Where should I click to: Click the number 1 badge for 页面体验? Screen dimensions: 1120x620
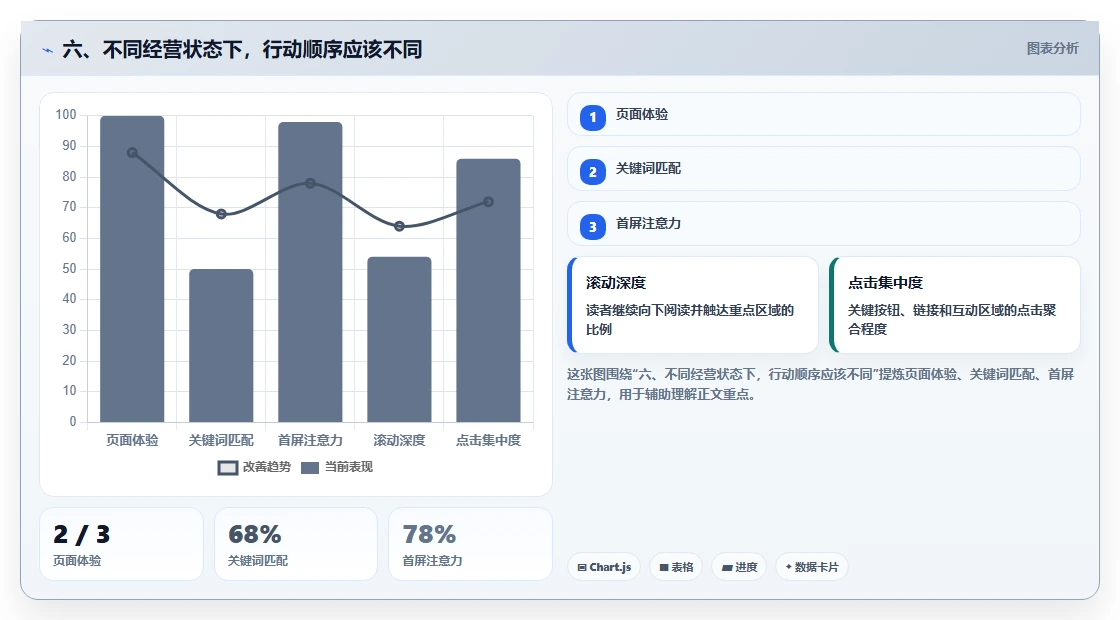[x=593, y=118]
